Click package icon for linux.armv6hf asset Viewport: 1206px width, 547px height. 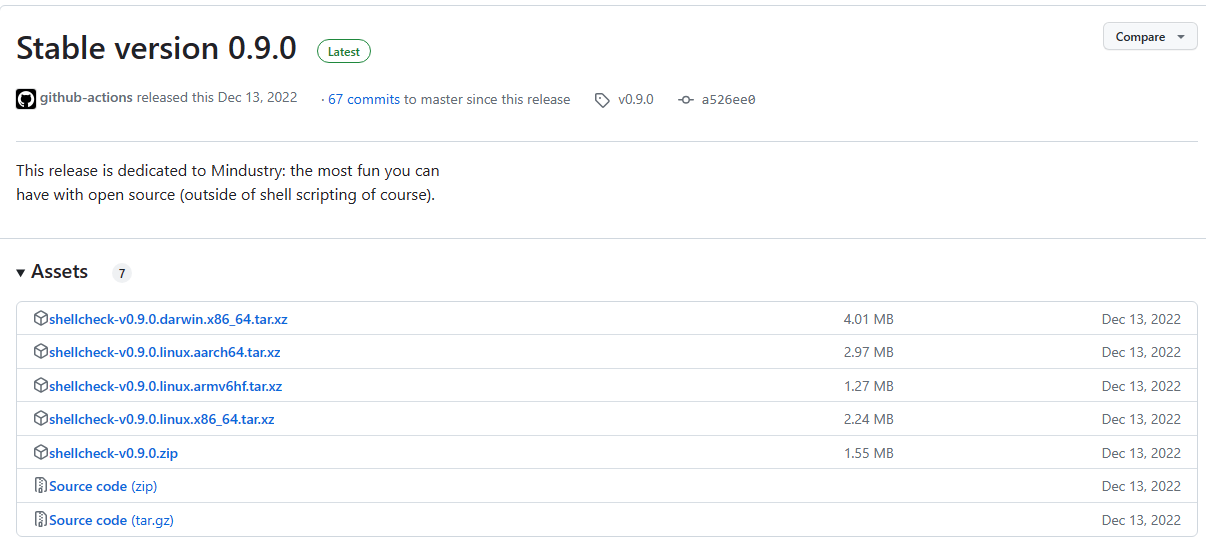coord(41,386)
